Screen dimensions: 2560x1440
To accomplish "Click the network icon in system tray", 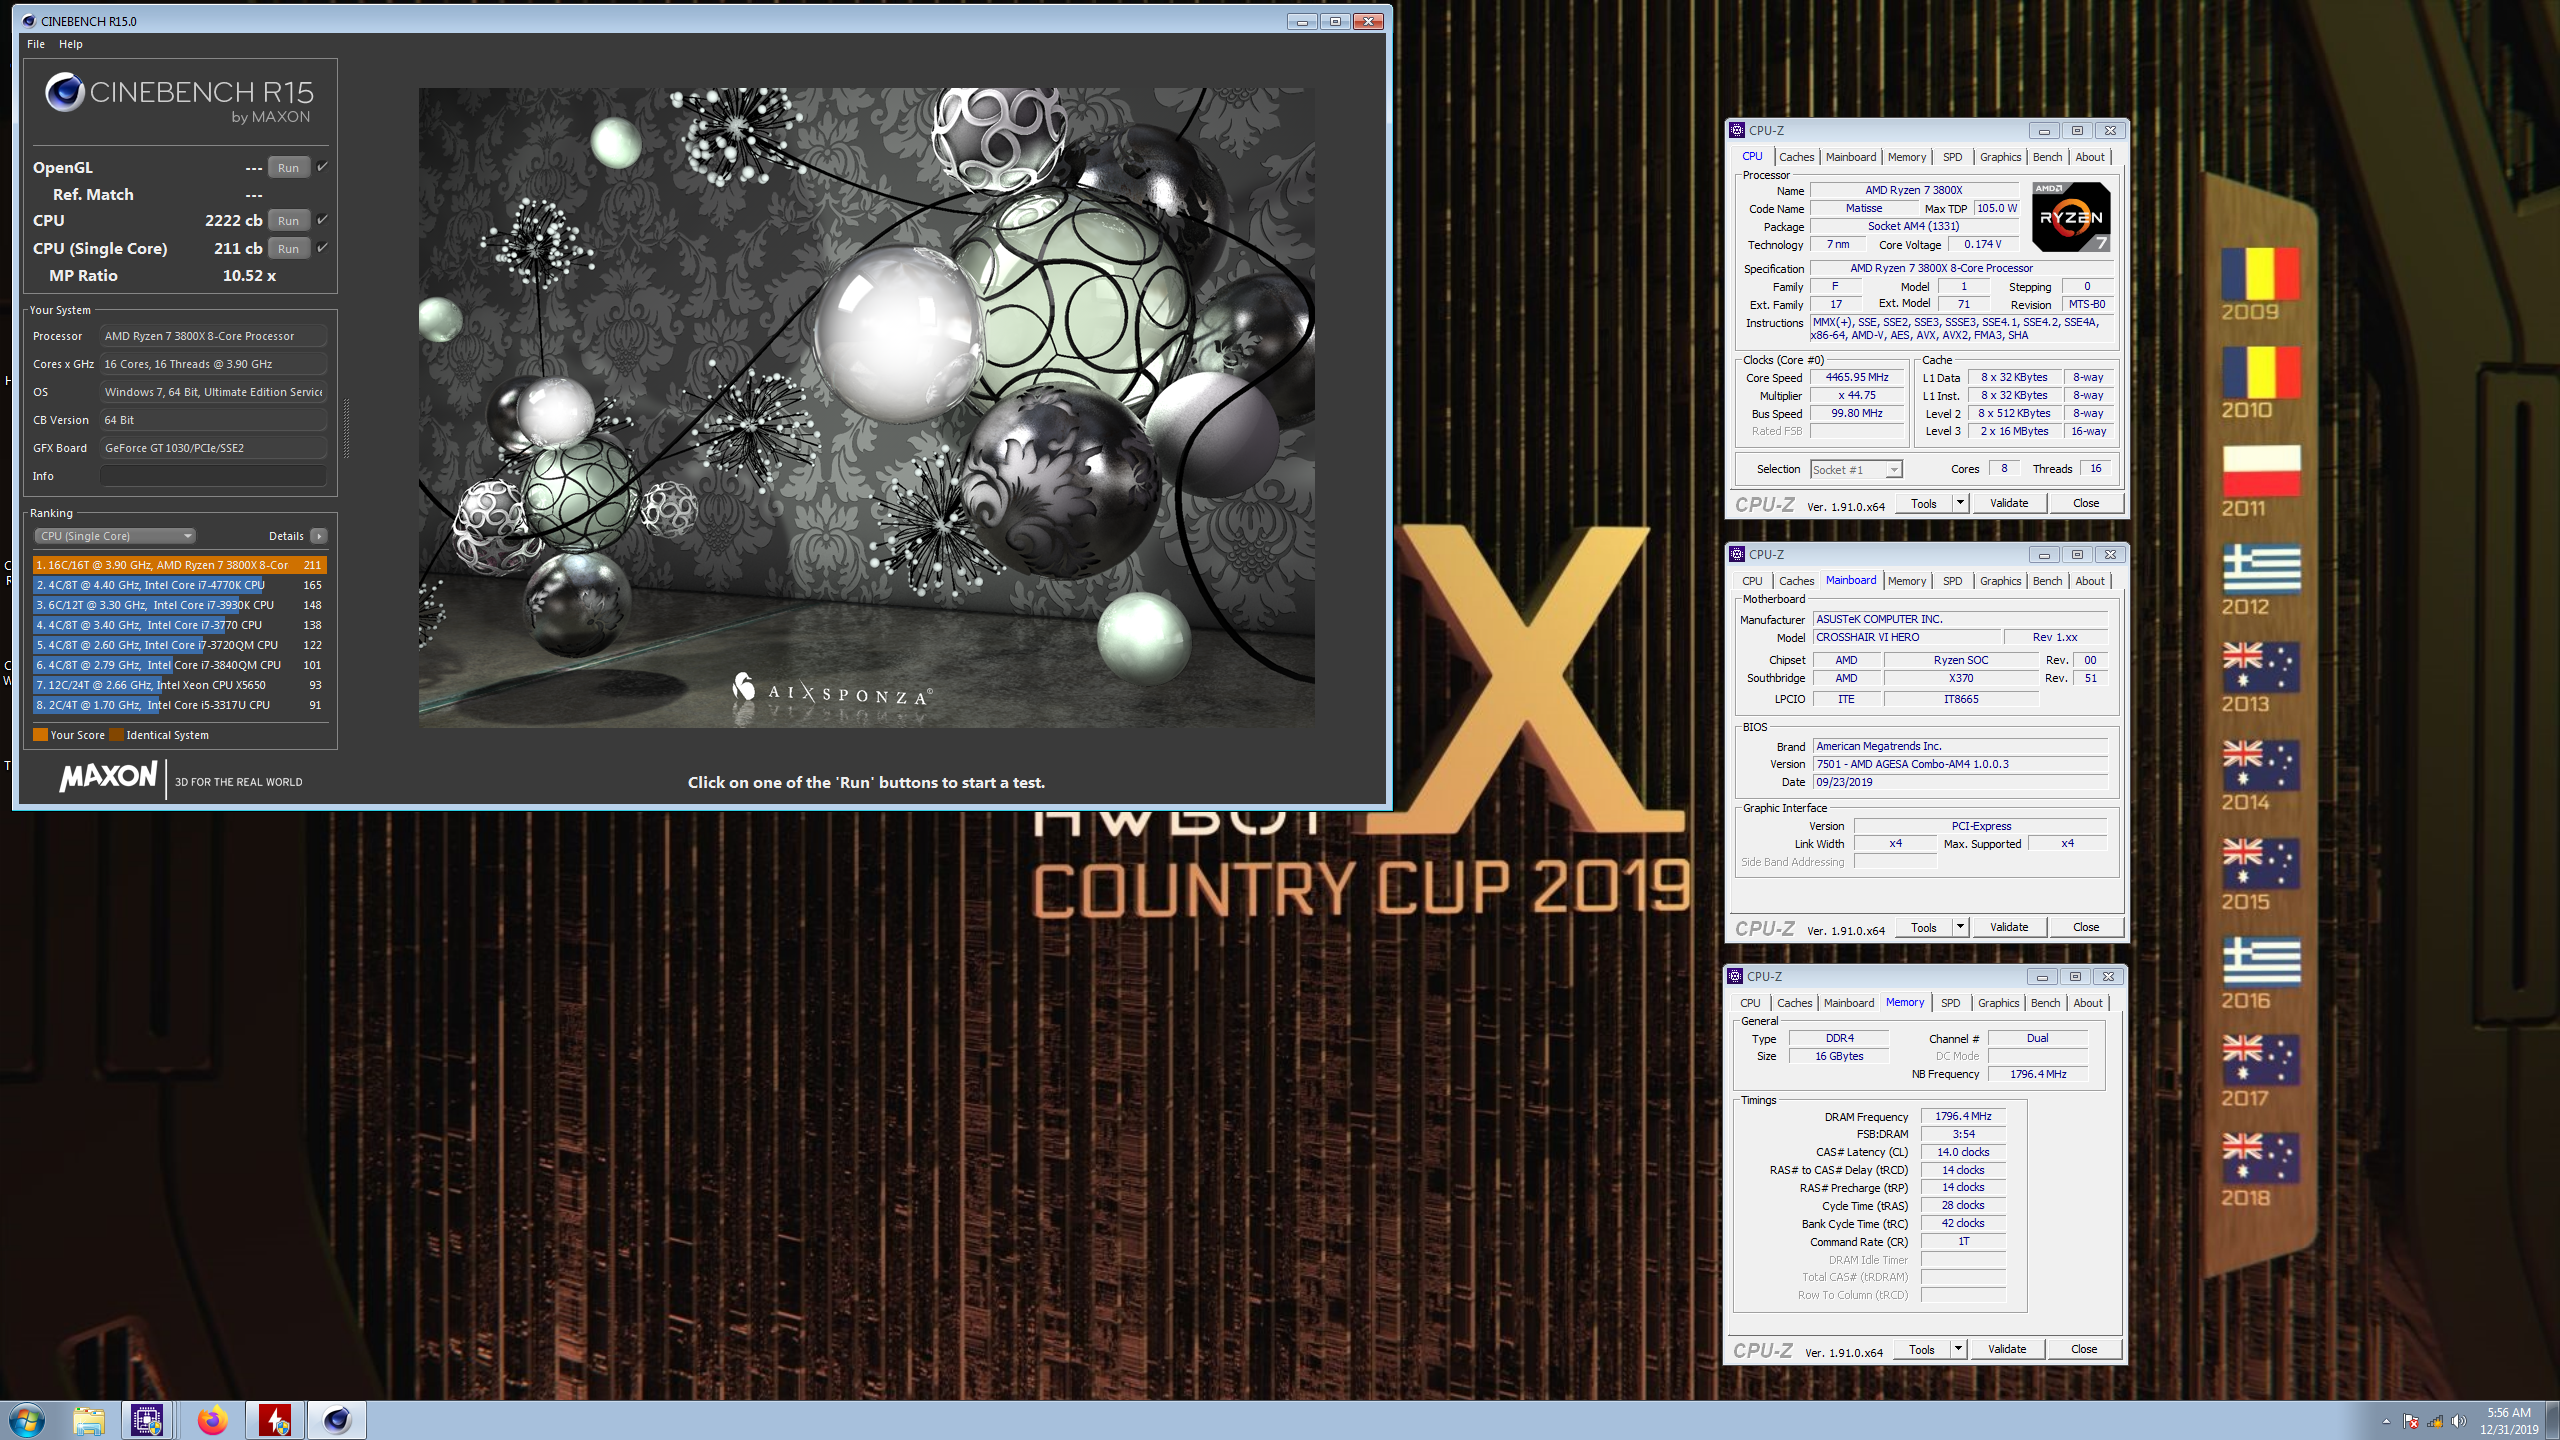I will coord(2435,1421).
